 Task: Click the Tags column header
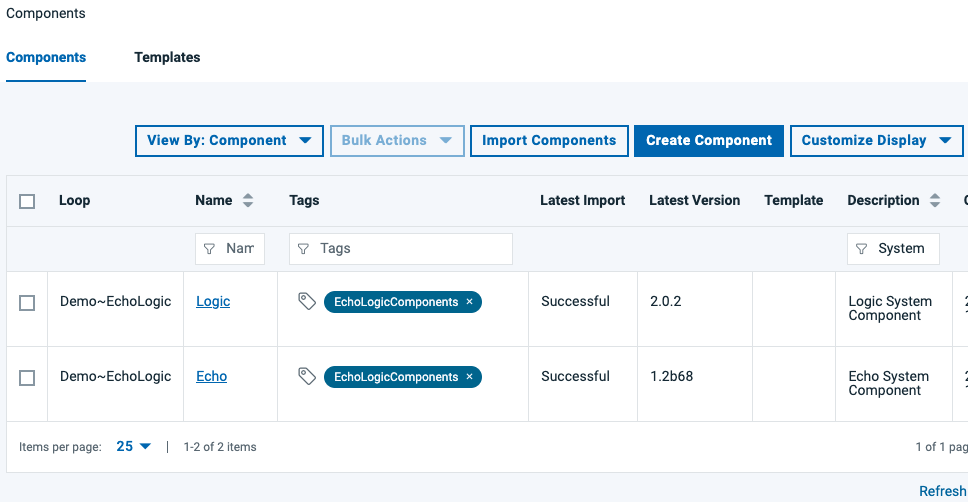point(304,200)
